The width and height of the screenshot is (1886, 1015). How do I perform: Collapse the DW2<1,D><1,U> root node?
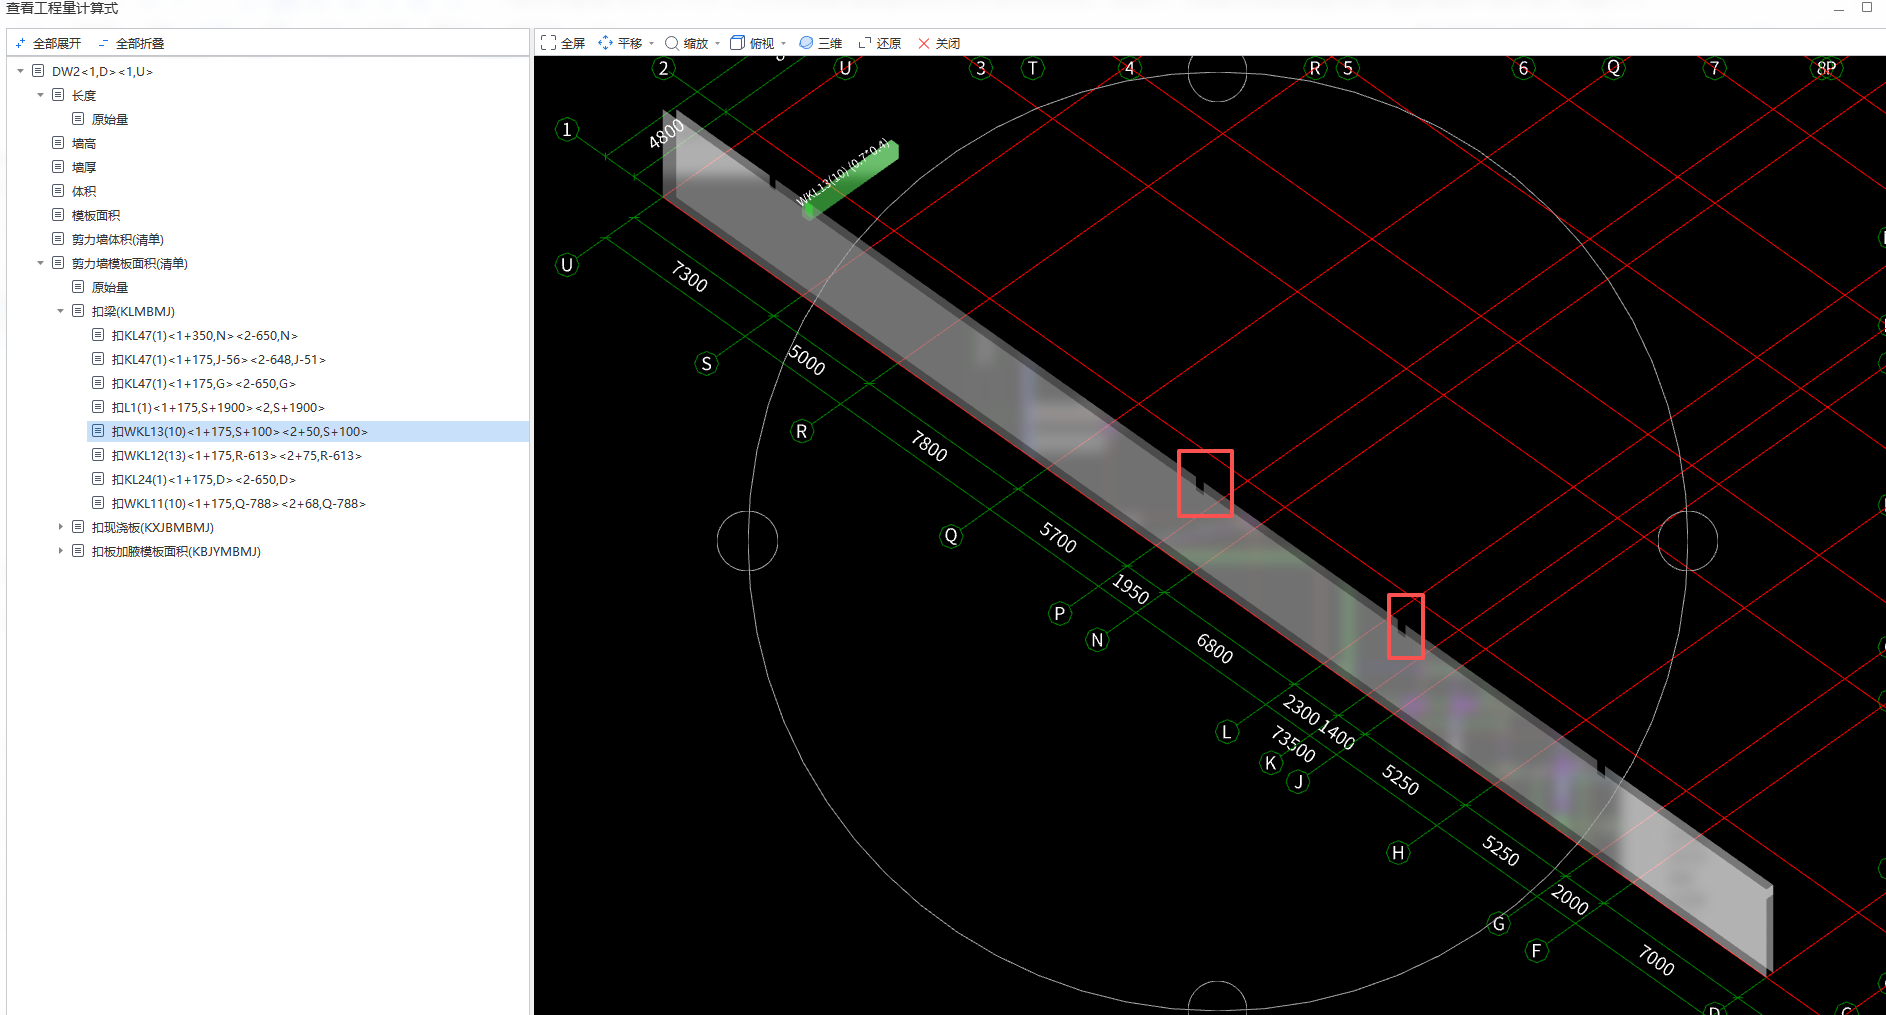click(20, 71)
